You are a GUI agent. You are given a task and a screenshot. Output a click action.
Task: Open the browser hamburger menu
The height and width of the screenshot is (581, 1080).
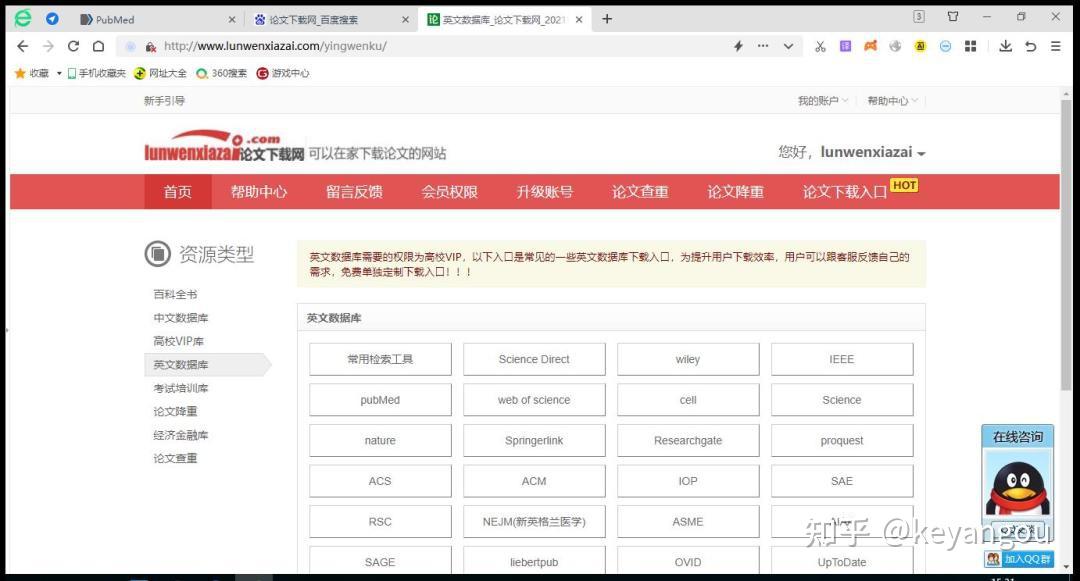pyautogui.click(x=1055, y=46)
